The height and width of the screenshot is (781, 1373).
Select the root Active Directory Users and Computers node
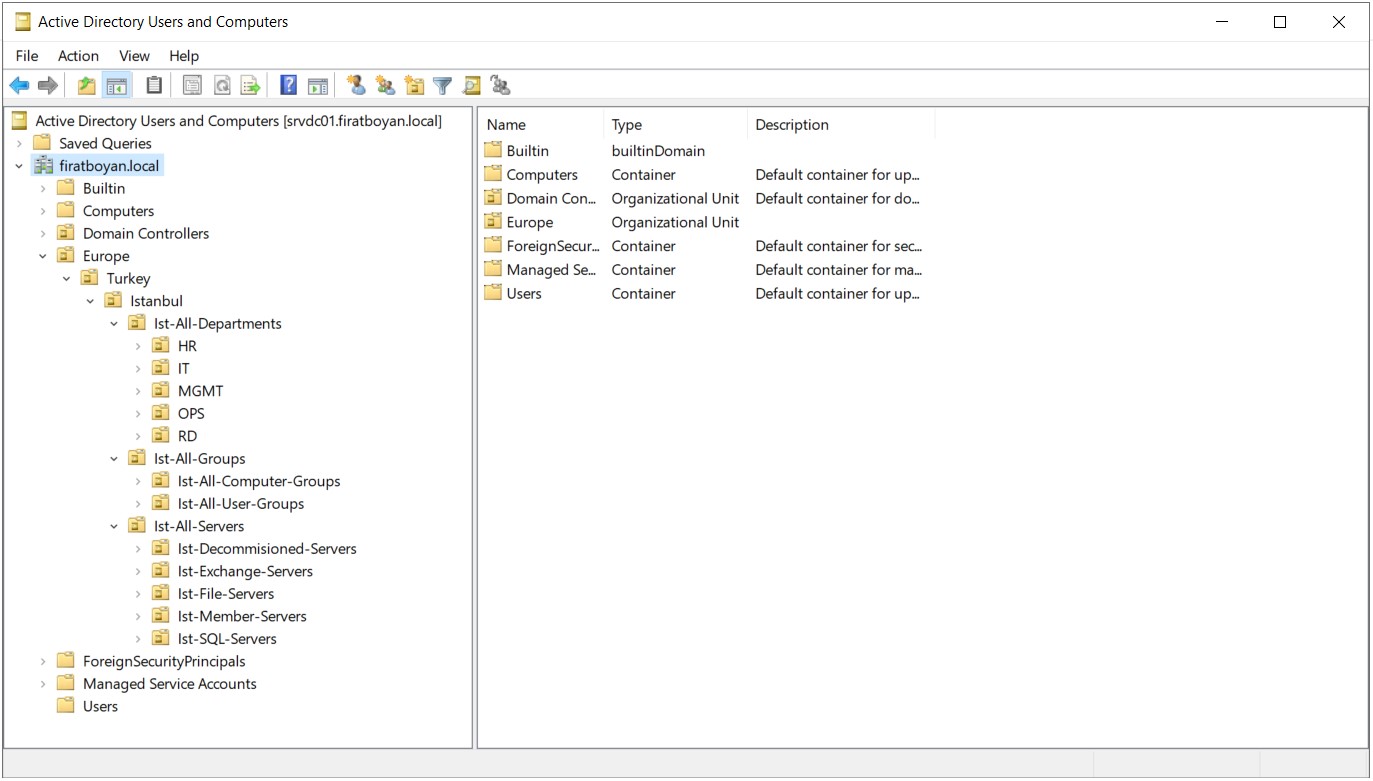tap(238, 121)
